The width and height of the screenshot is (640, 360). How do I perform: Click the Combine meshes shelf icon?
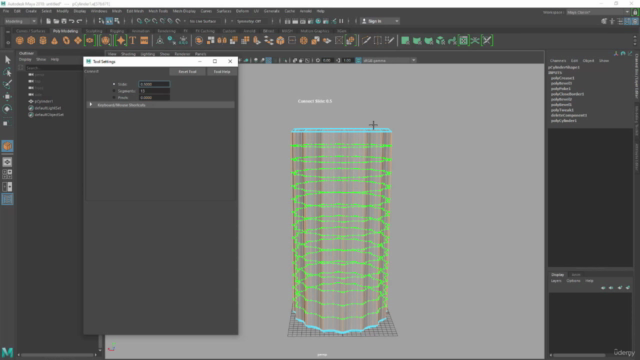[199, 40]
